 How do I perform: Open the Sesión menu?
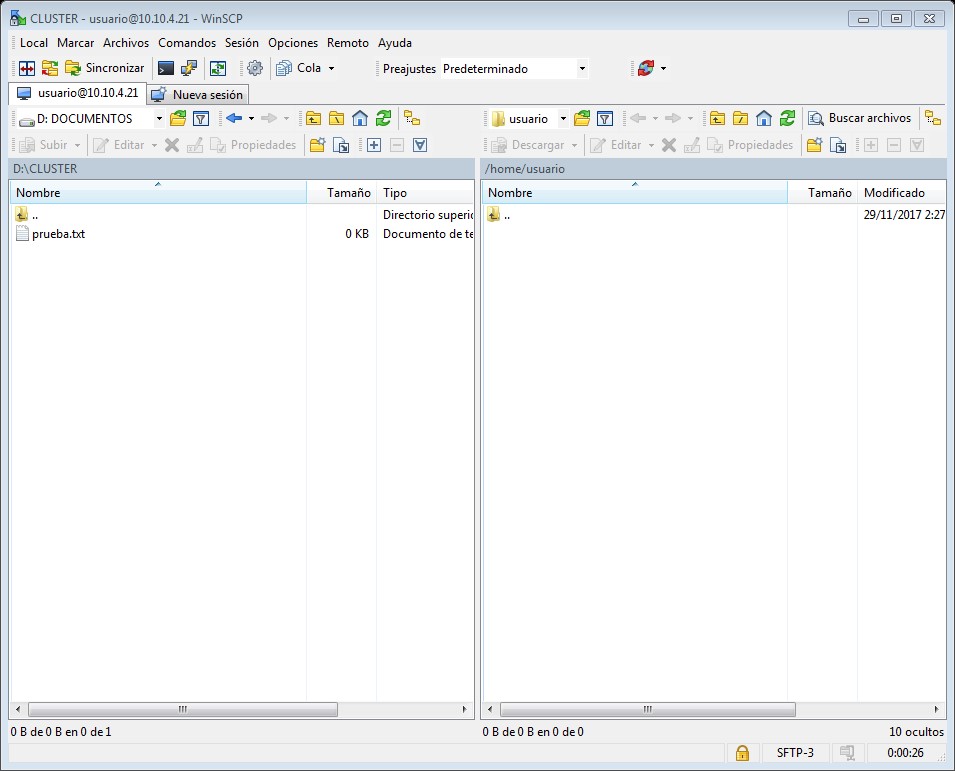coord(242,43)
